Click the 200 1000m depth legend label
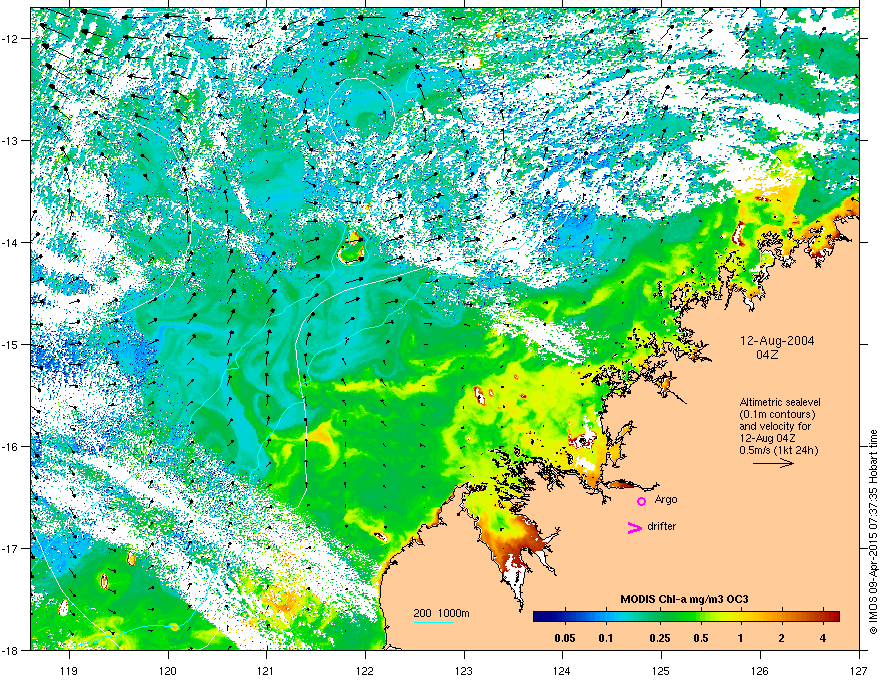Screen dimensions: 880x680 (x=442, y=613)
